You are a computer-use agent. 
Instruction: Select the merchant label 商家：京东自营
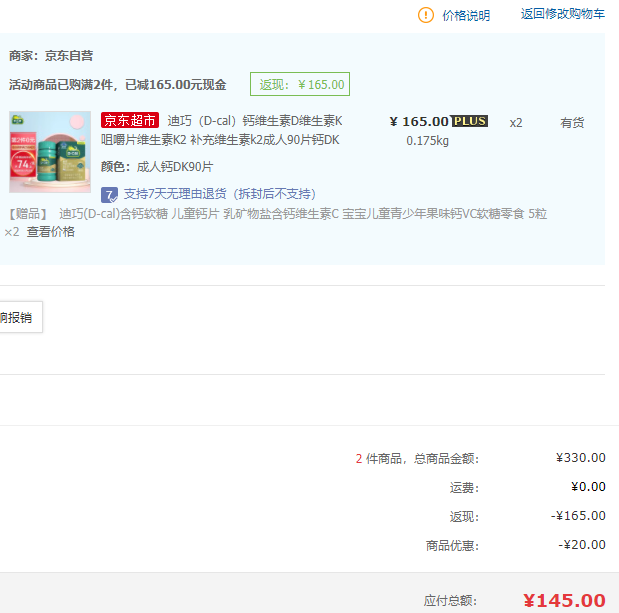point(51,56)
